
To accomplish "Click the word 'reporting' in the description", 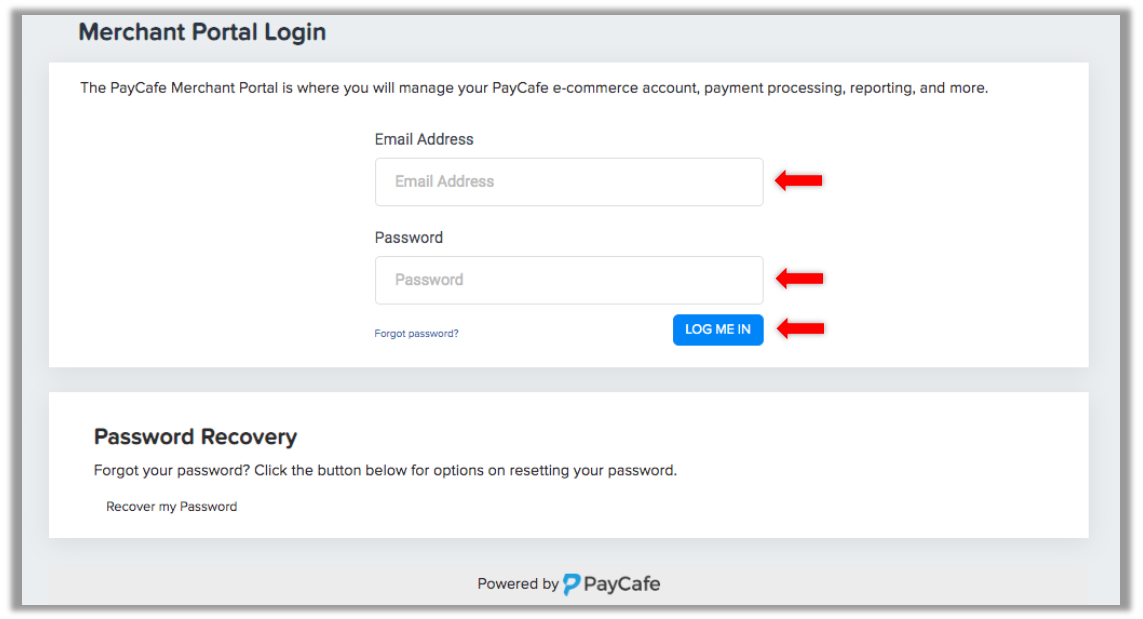I will pyautogui.click(x=881, y=88).
